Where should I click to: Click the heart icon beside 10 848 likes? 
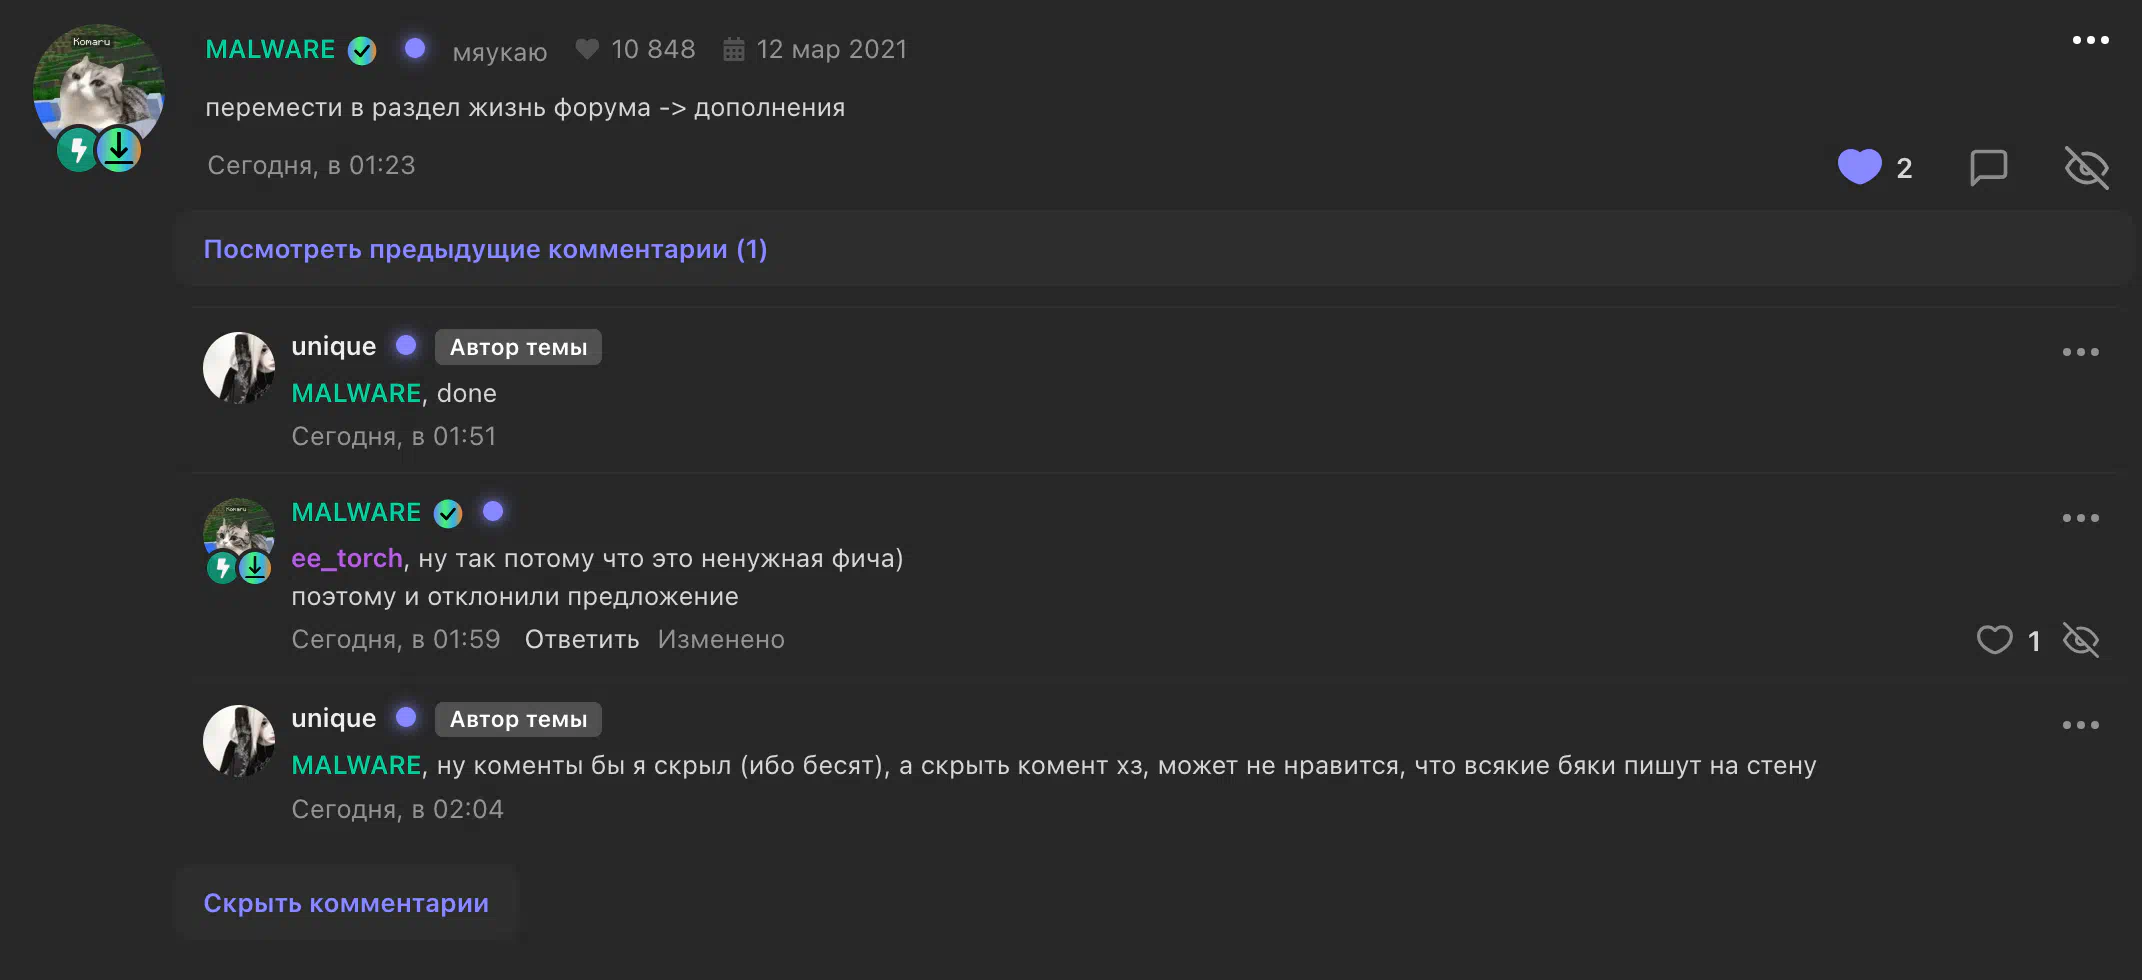[587, 49]
